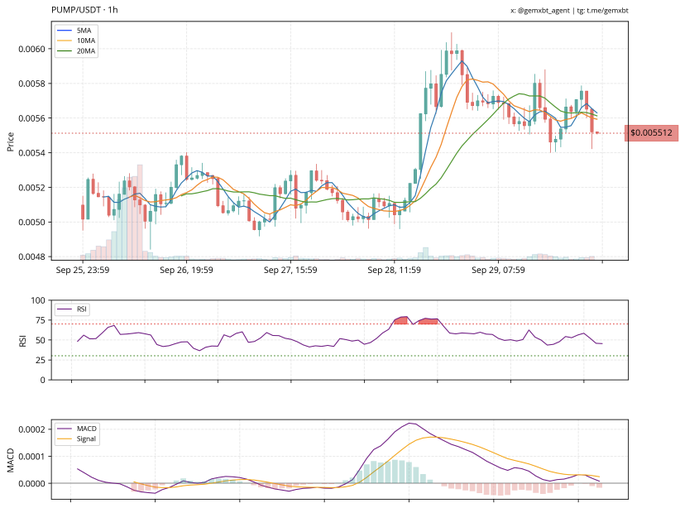Click the vertical Price axis title
680x508 pixels.
(x=9, y=141)
